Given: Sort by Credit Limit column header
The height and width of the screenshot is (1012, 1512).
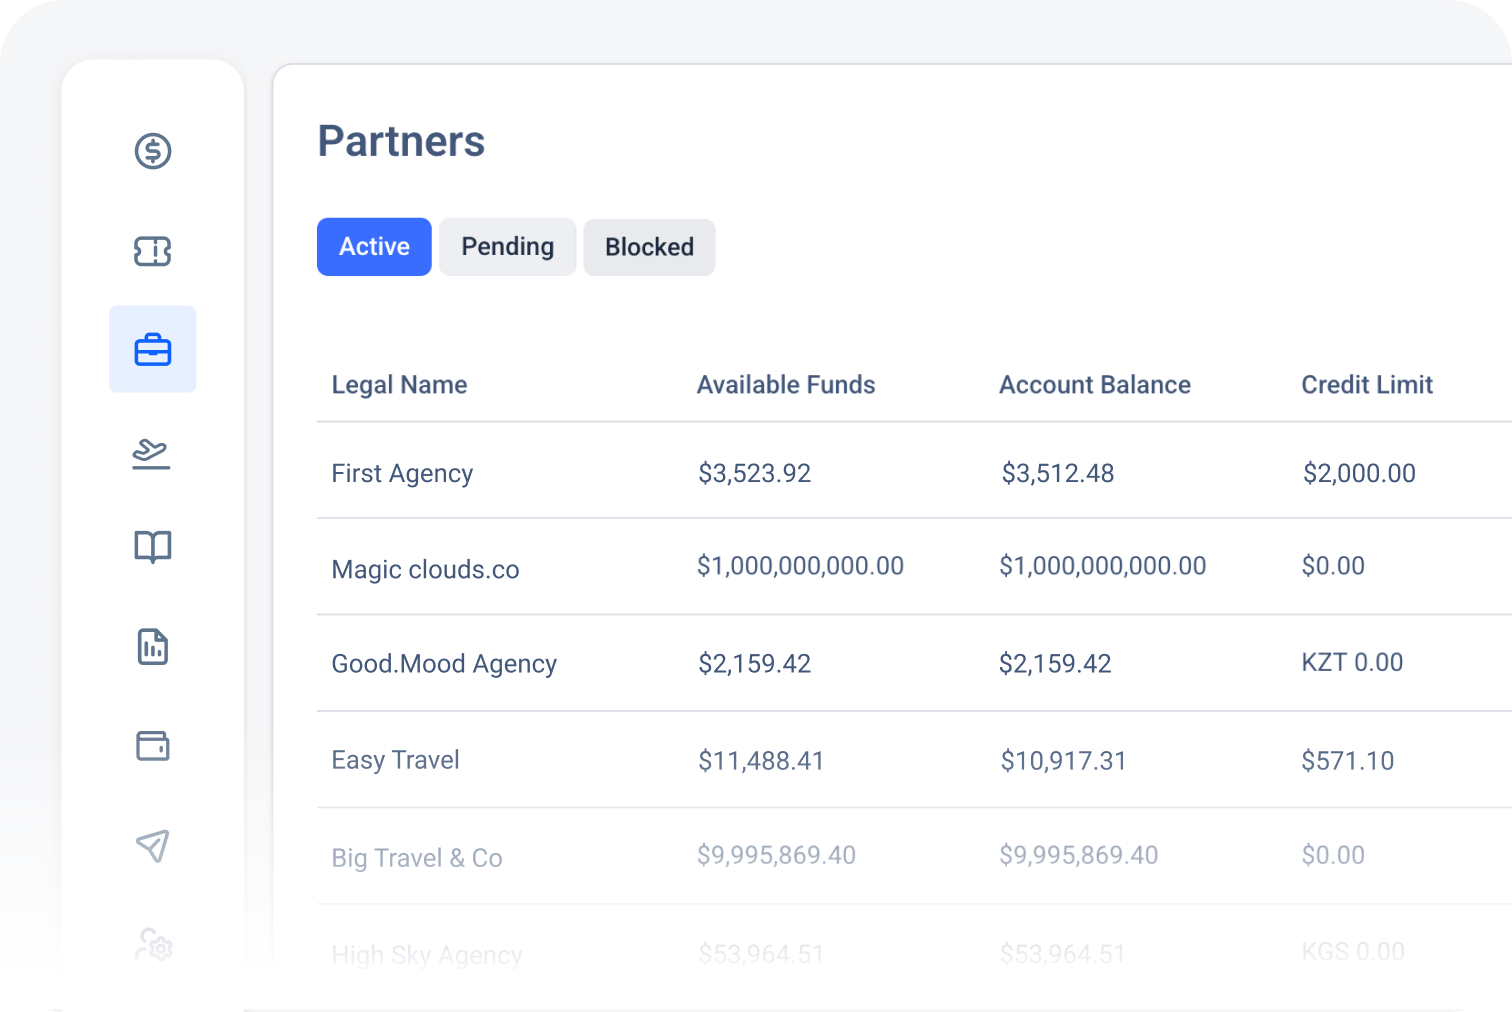Looking at the screenshot, I should (1367, 385).
